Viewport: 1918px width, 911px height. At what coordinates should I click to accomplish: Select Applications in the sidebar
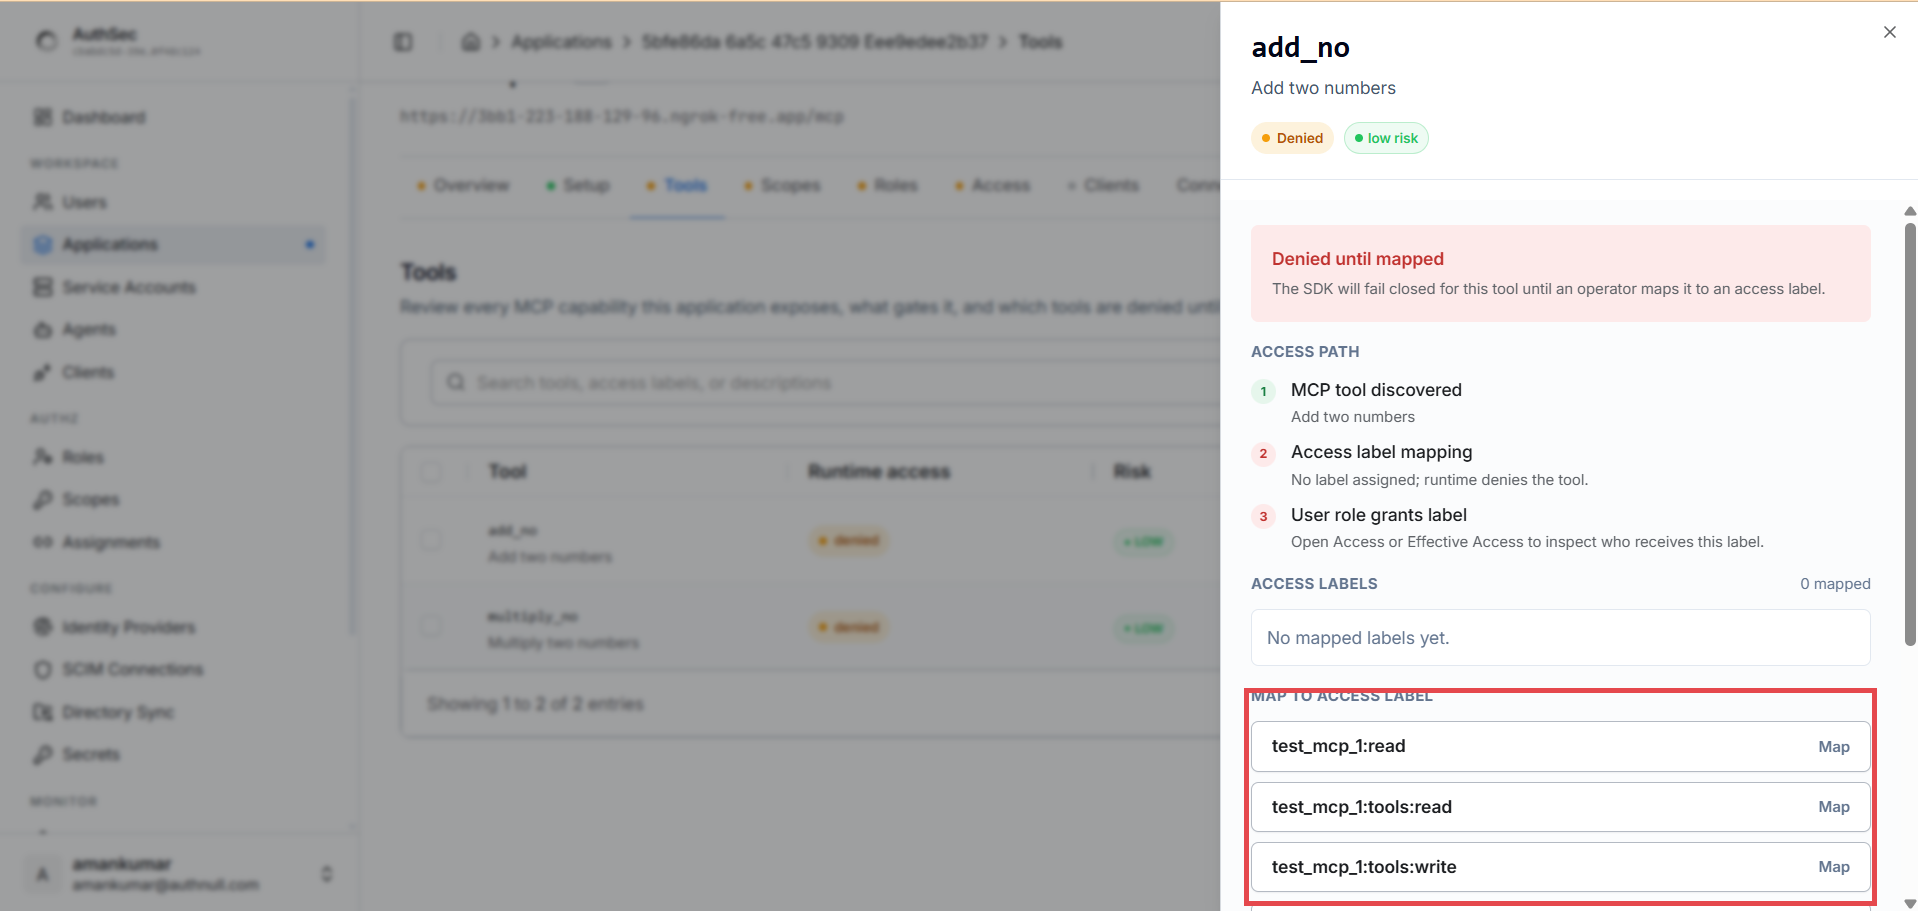click(x=173, y=244)
